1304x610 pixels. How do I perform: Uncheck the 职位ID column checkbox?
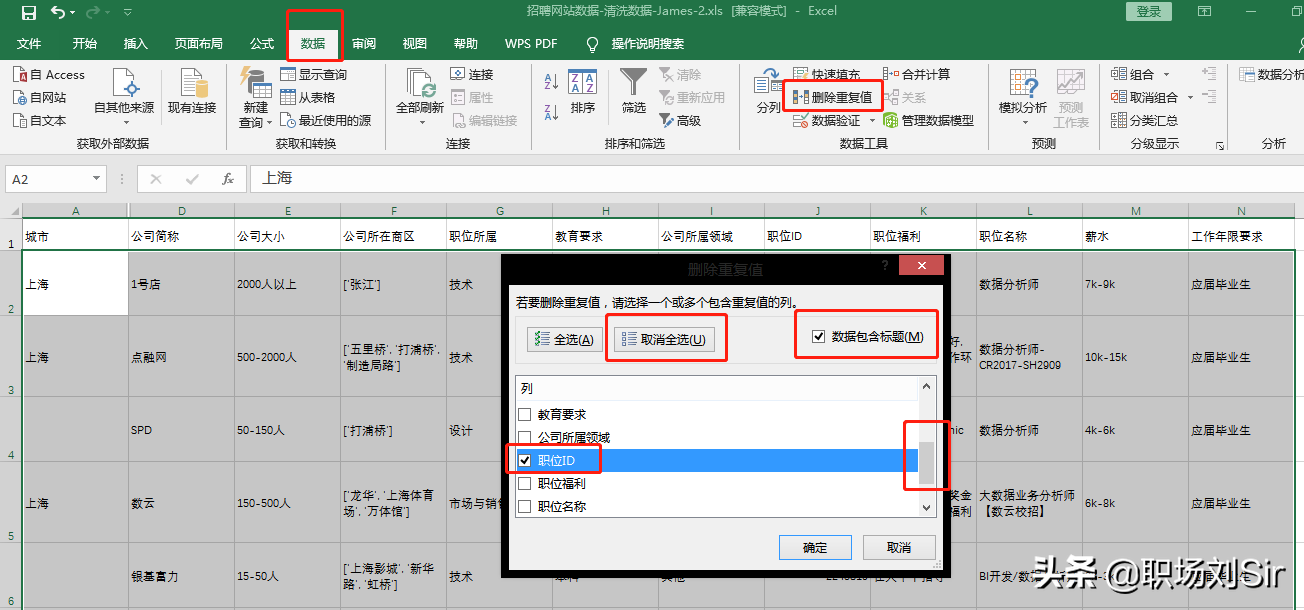tap(524, 460)
